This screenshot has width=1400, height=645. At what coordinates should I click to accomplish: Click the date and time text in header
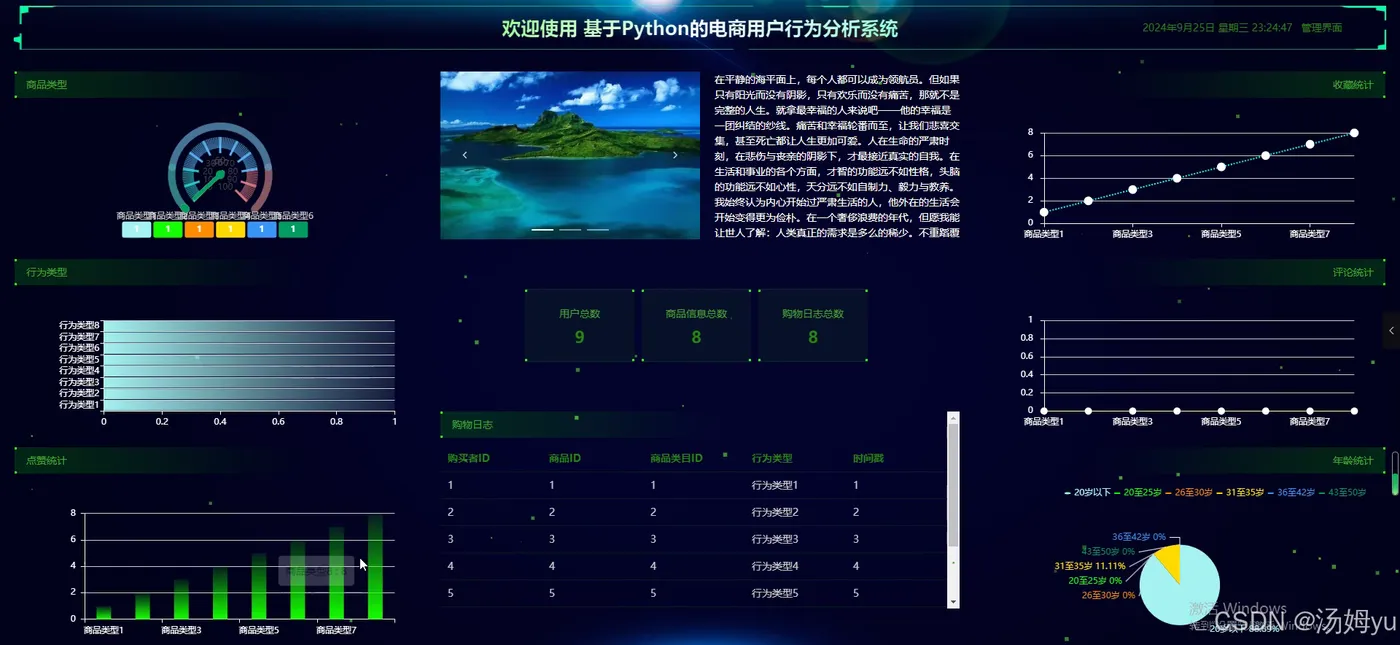1217,28
